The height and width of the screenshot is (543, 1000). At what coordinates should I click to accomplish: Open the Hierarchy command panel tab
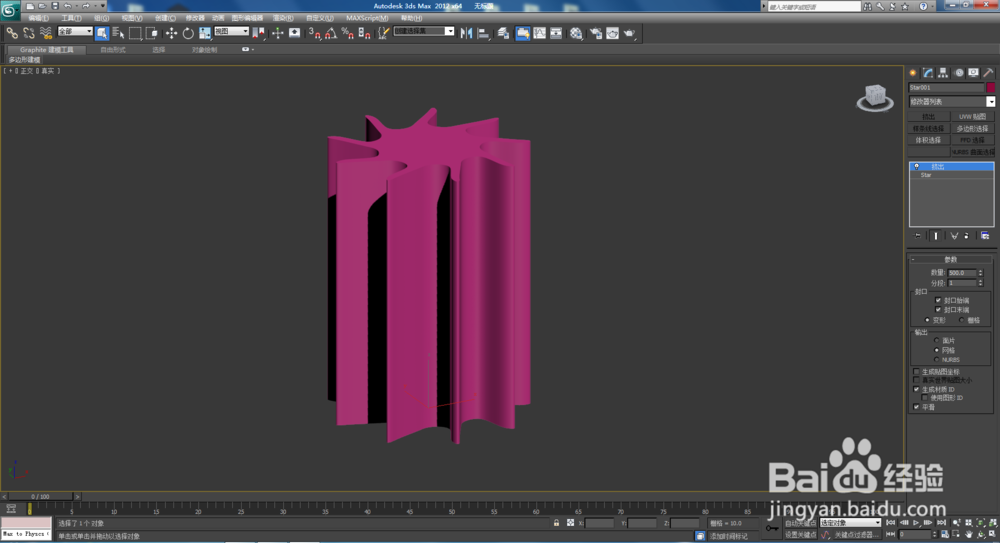[x=943, y=72]
